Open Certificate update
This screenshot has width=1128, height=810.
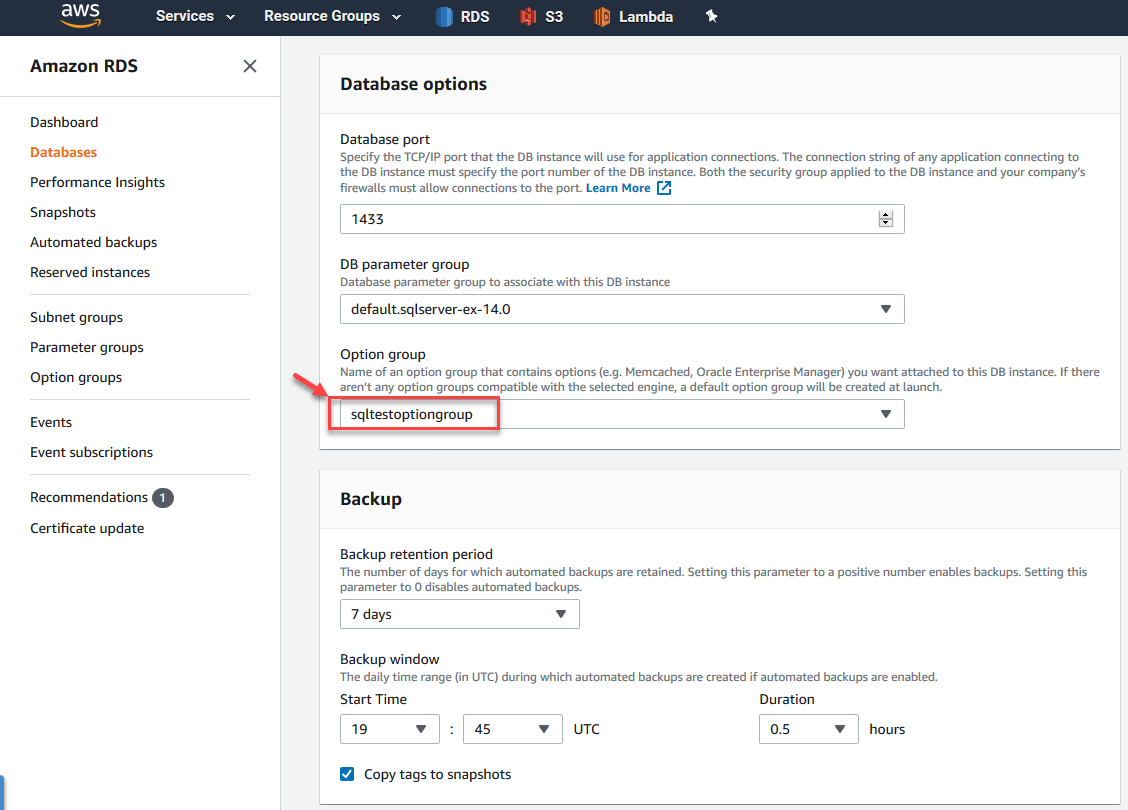pyautogui.click(x=87, y=528)
